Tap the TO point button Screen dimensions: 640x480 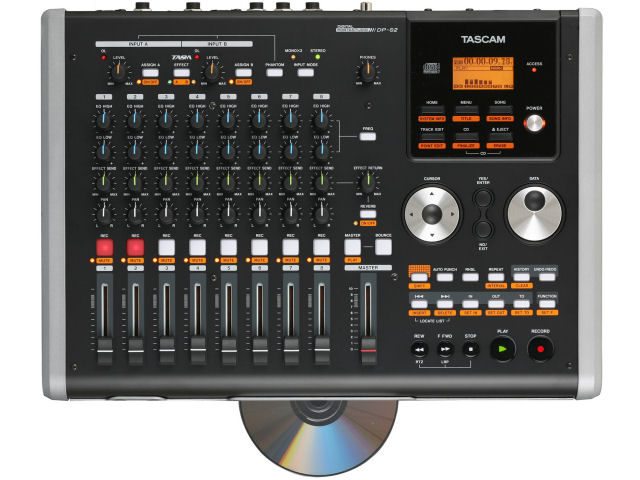pyautogui.click(x=521, y=304)
